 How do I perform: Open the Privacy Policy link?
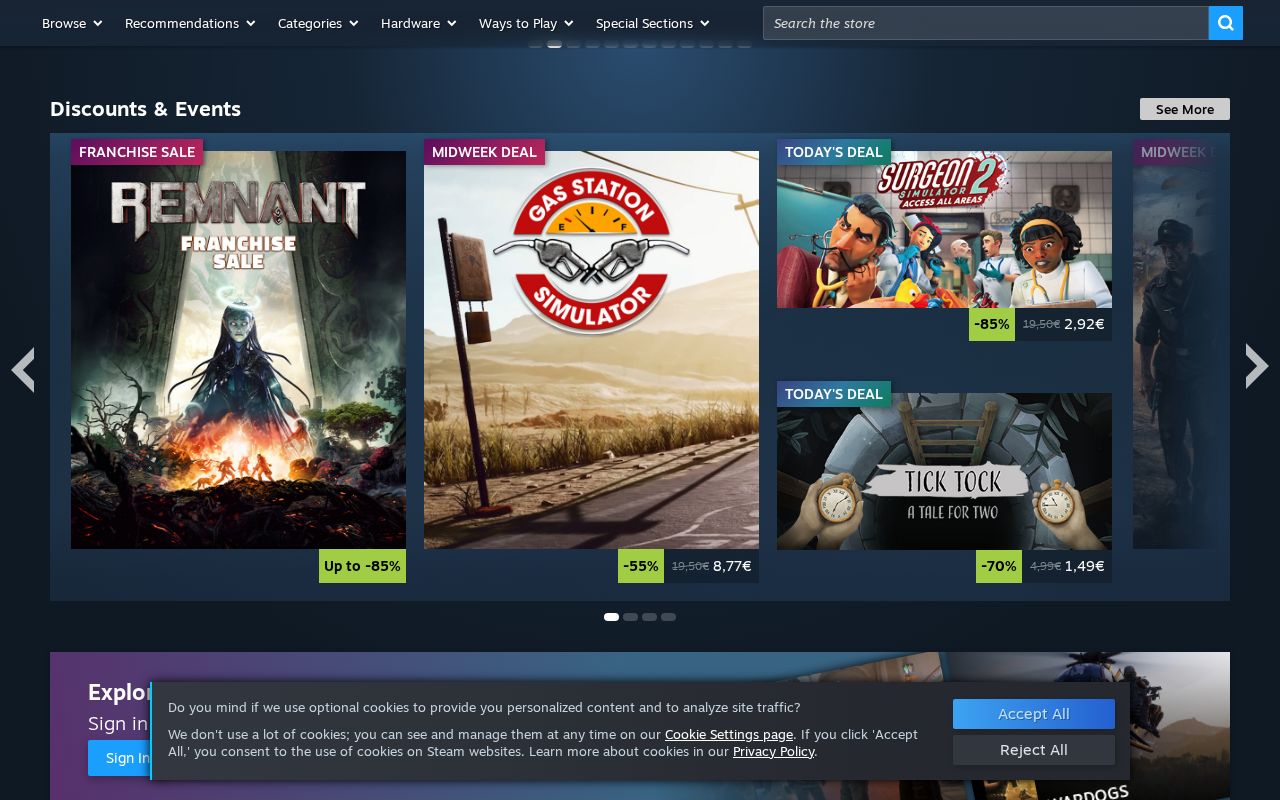(x=774, y=751)
